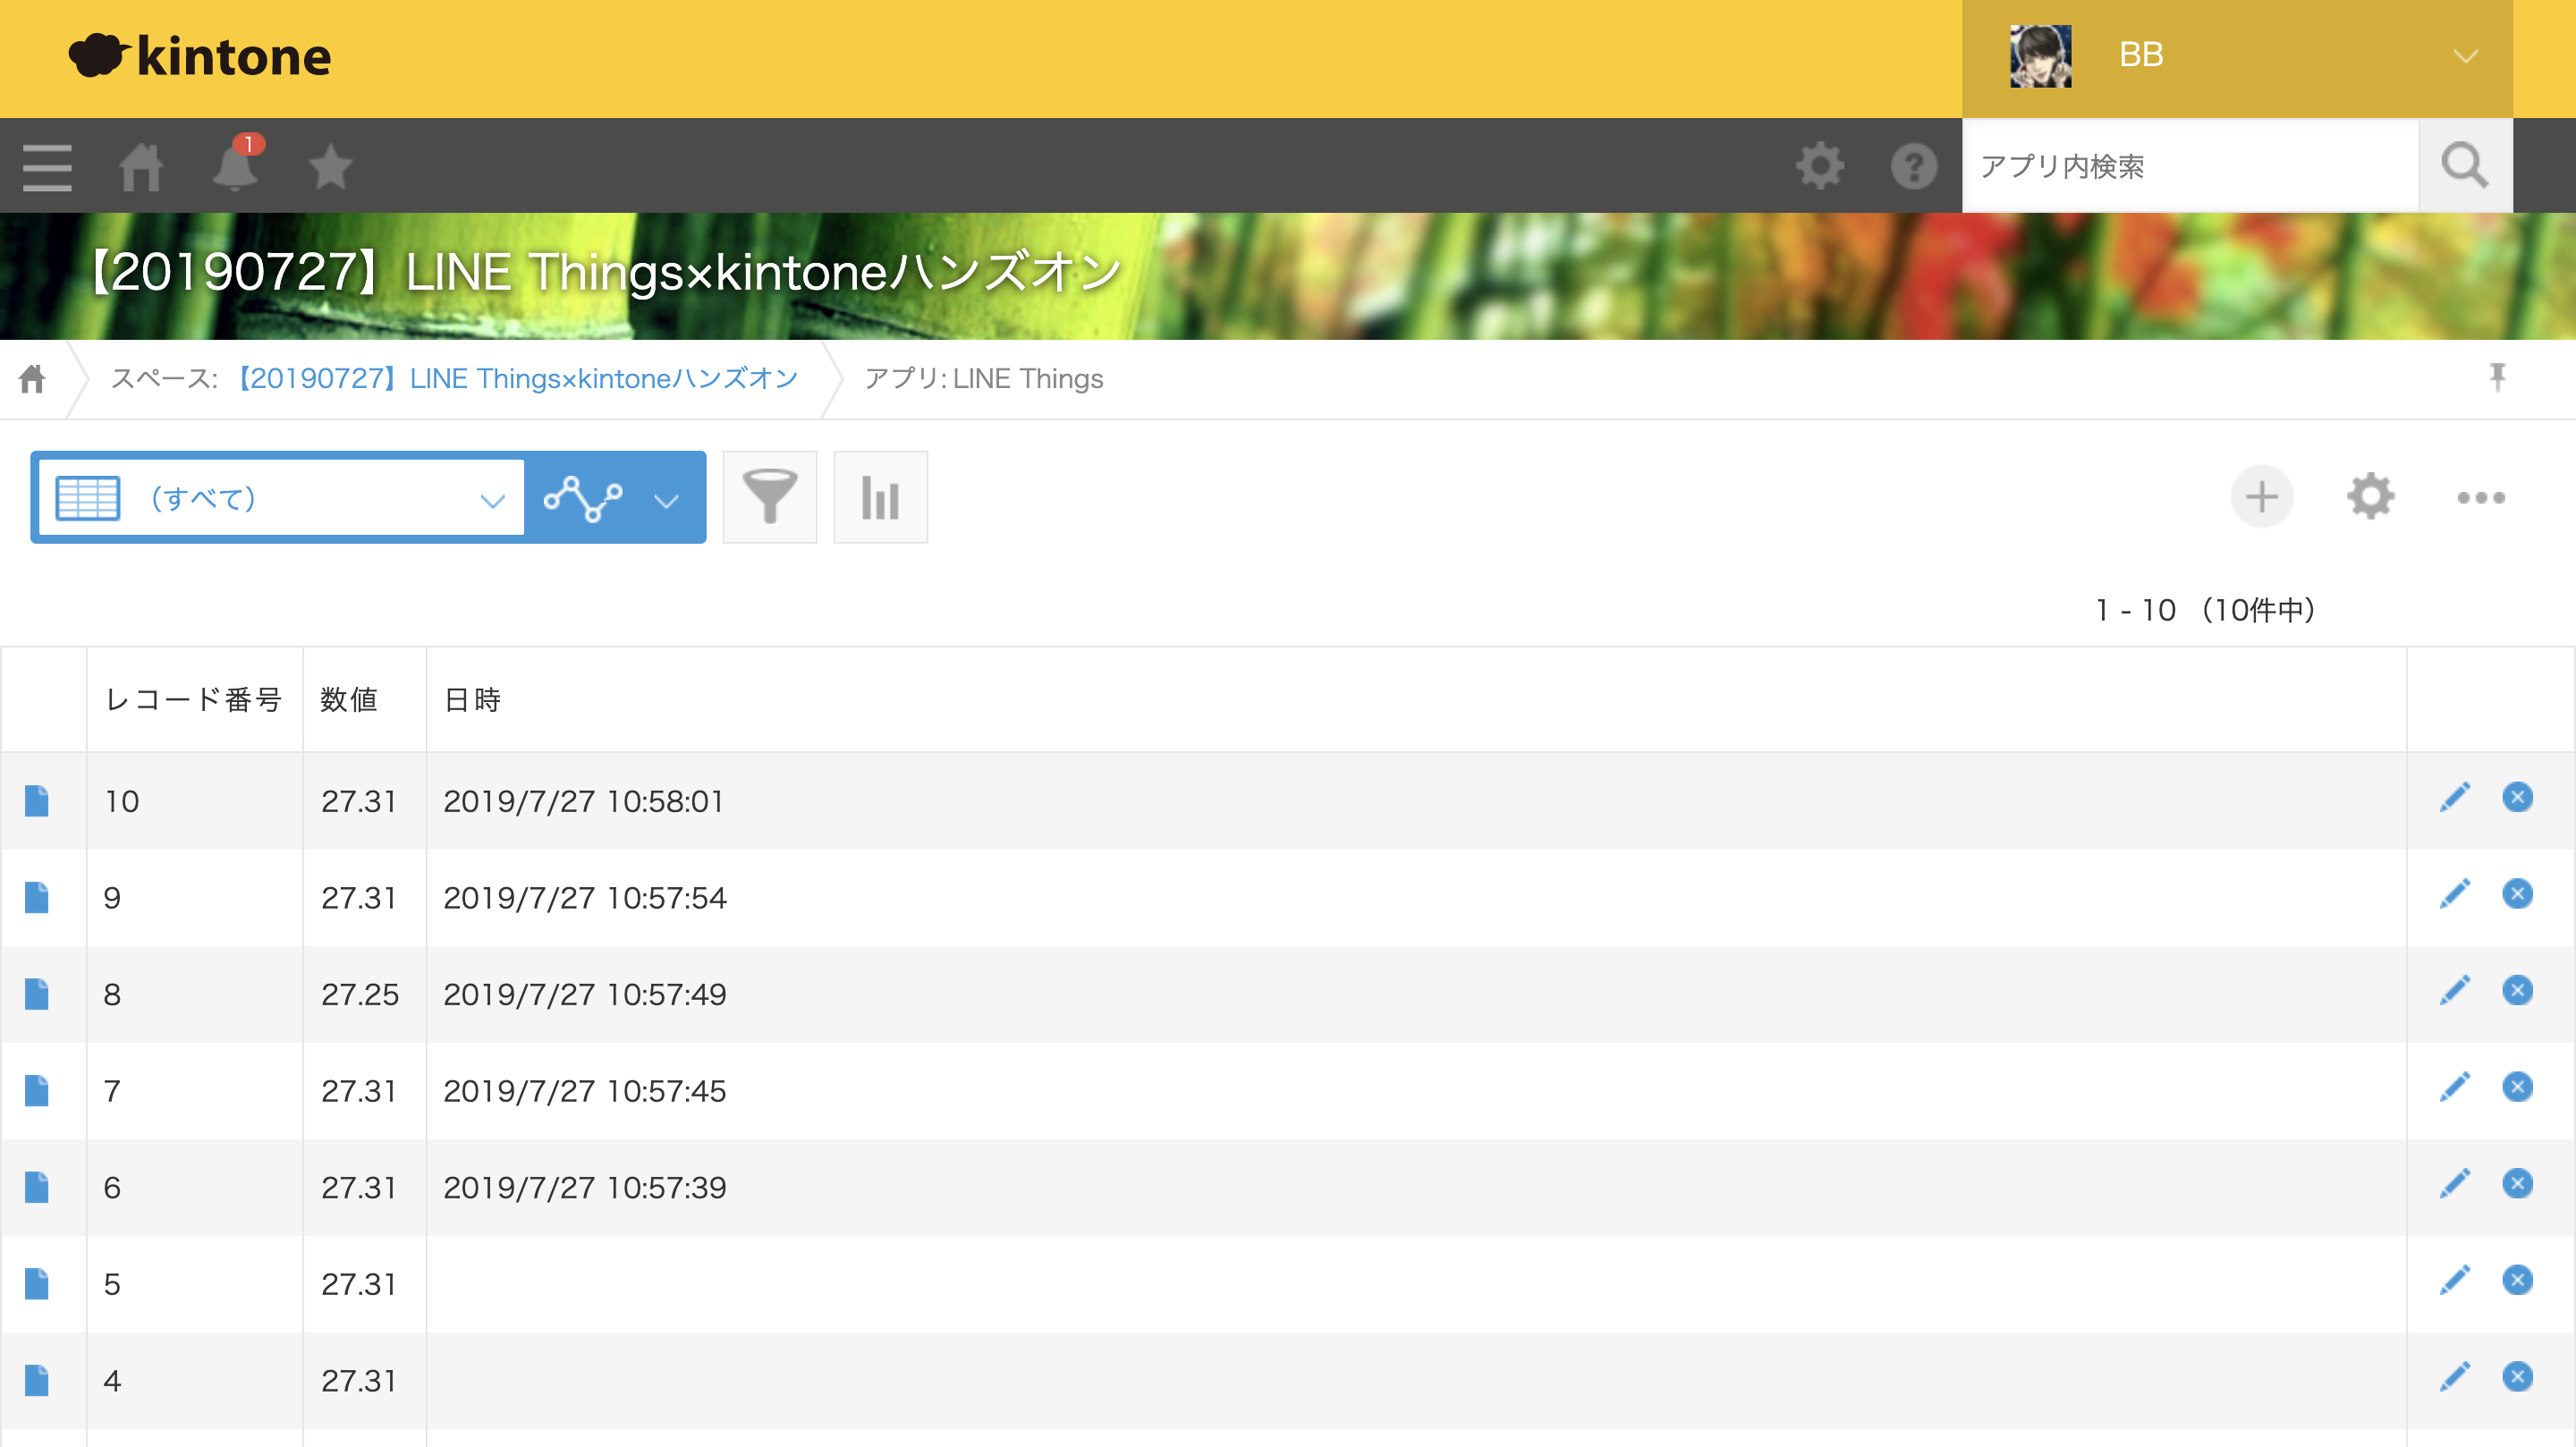Image resolution: width=2576 pixels, height=1447 pixels.
Task: Delete record 10
Action: 2517,797
